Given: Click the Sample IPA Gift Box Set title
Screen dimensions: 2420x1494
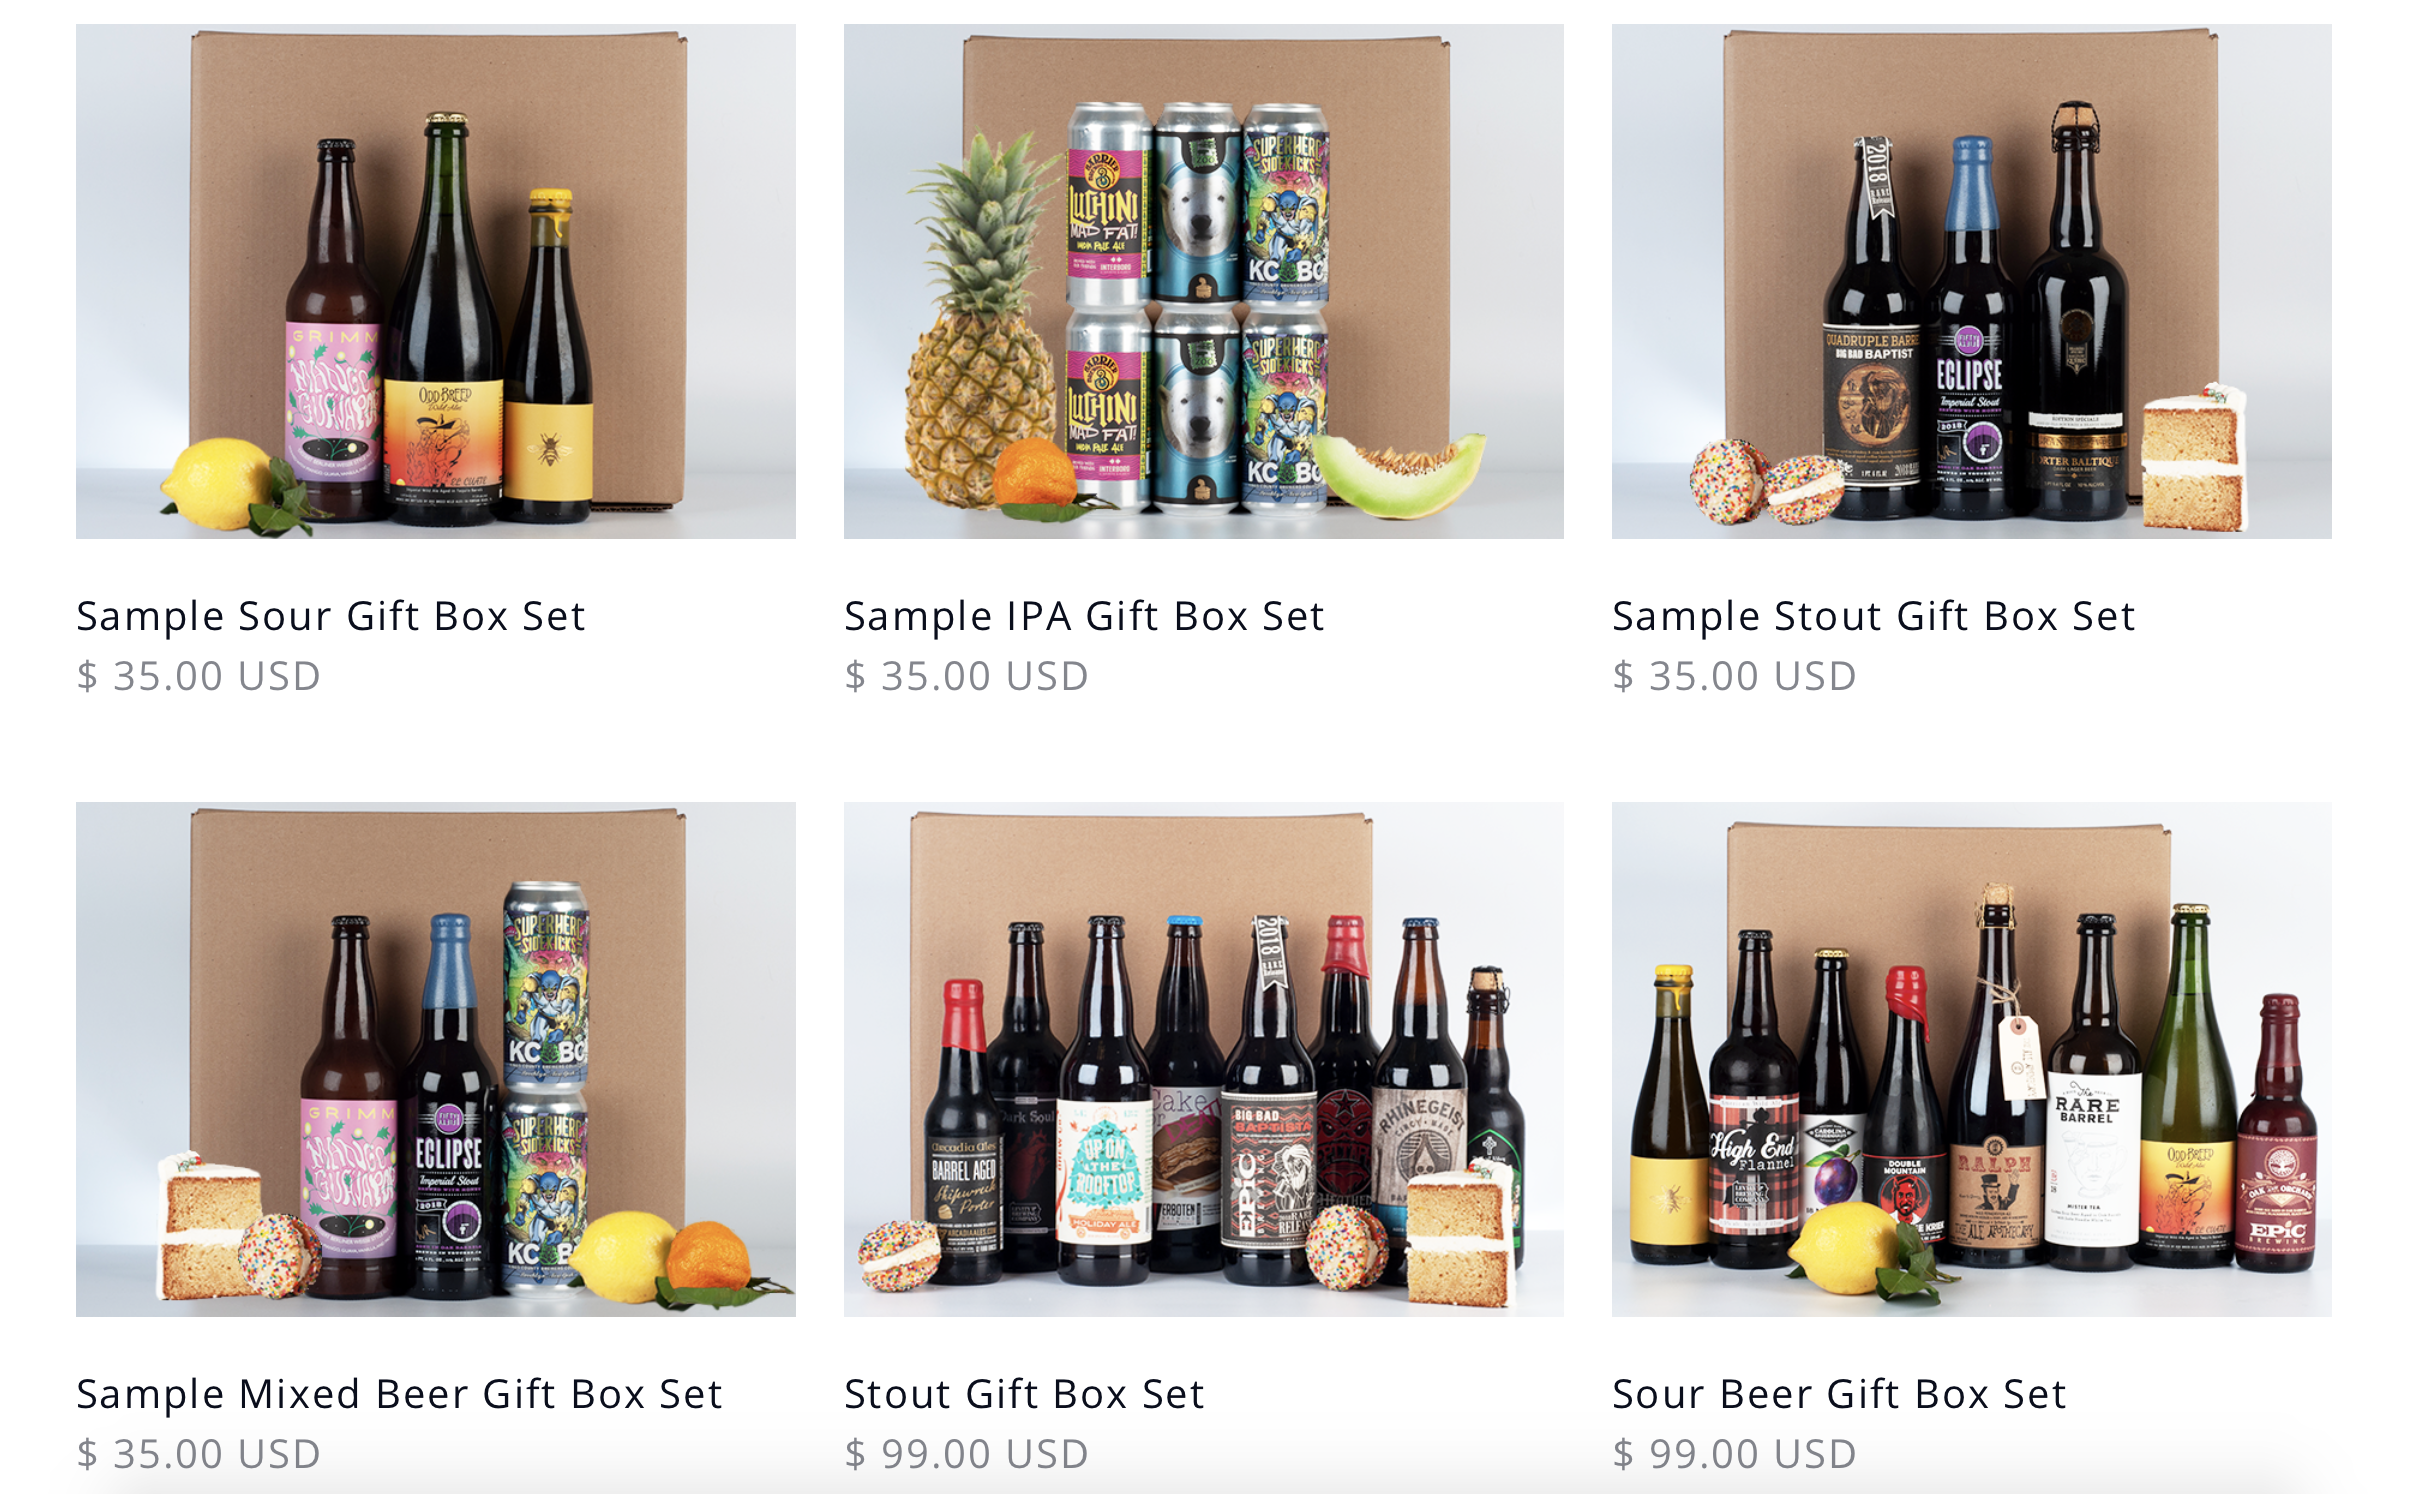Looking at the screenshot, I should [1085, 617].
